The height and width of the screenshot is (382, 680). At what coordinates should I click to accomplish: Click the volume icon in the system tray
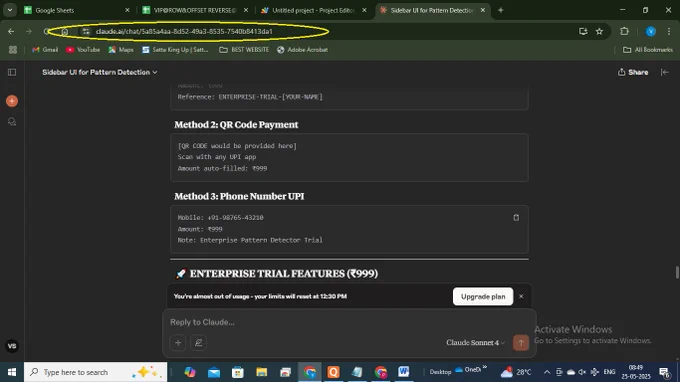click(582, 372)
